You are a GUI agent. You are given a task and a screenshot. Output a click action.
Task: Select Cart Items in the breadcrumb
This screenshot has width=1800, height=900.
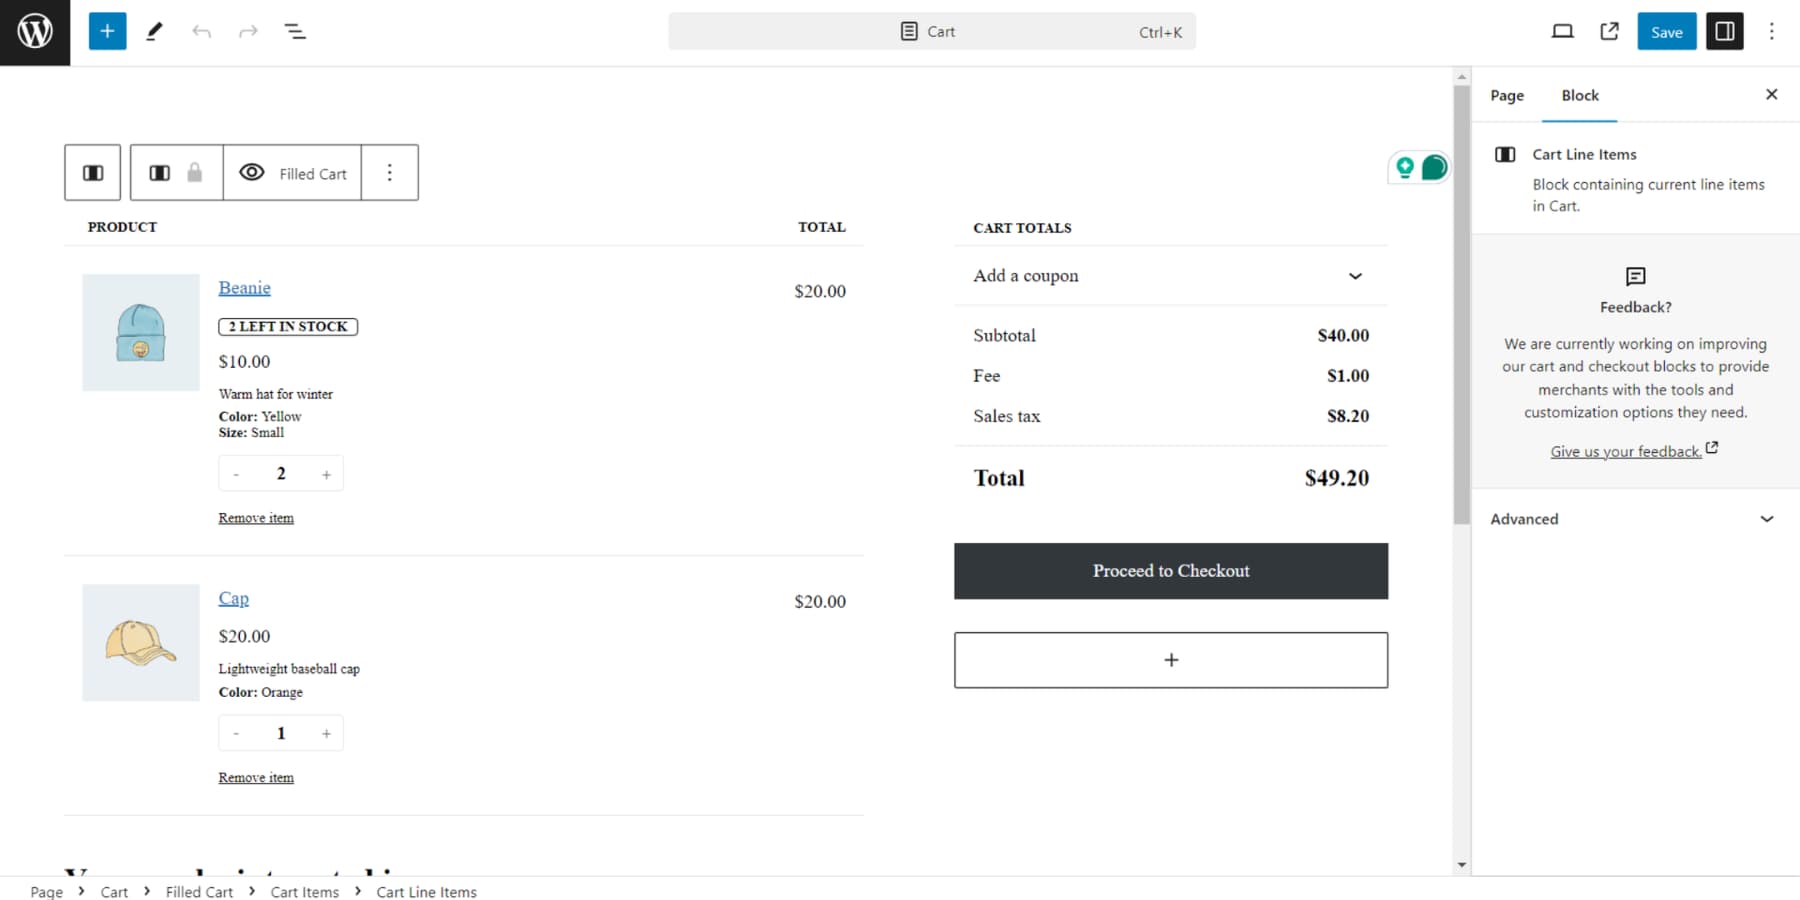(x=304, y=892)
